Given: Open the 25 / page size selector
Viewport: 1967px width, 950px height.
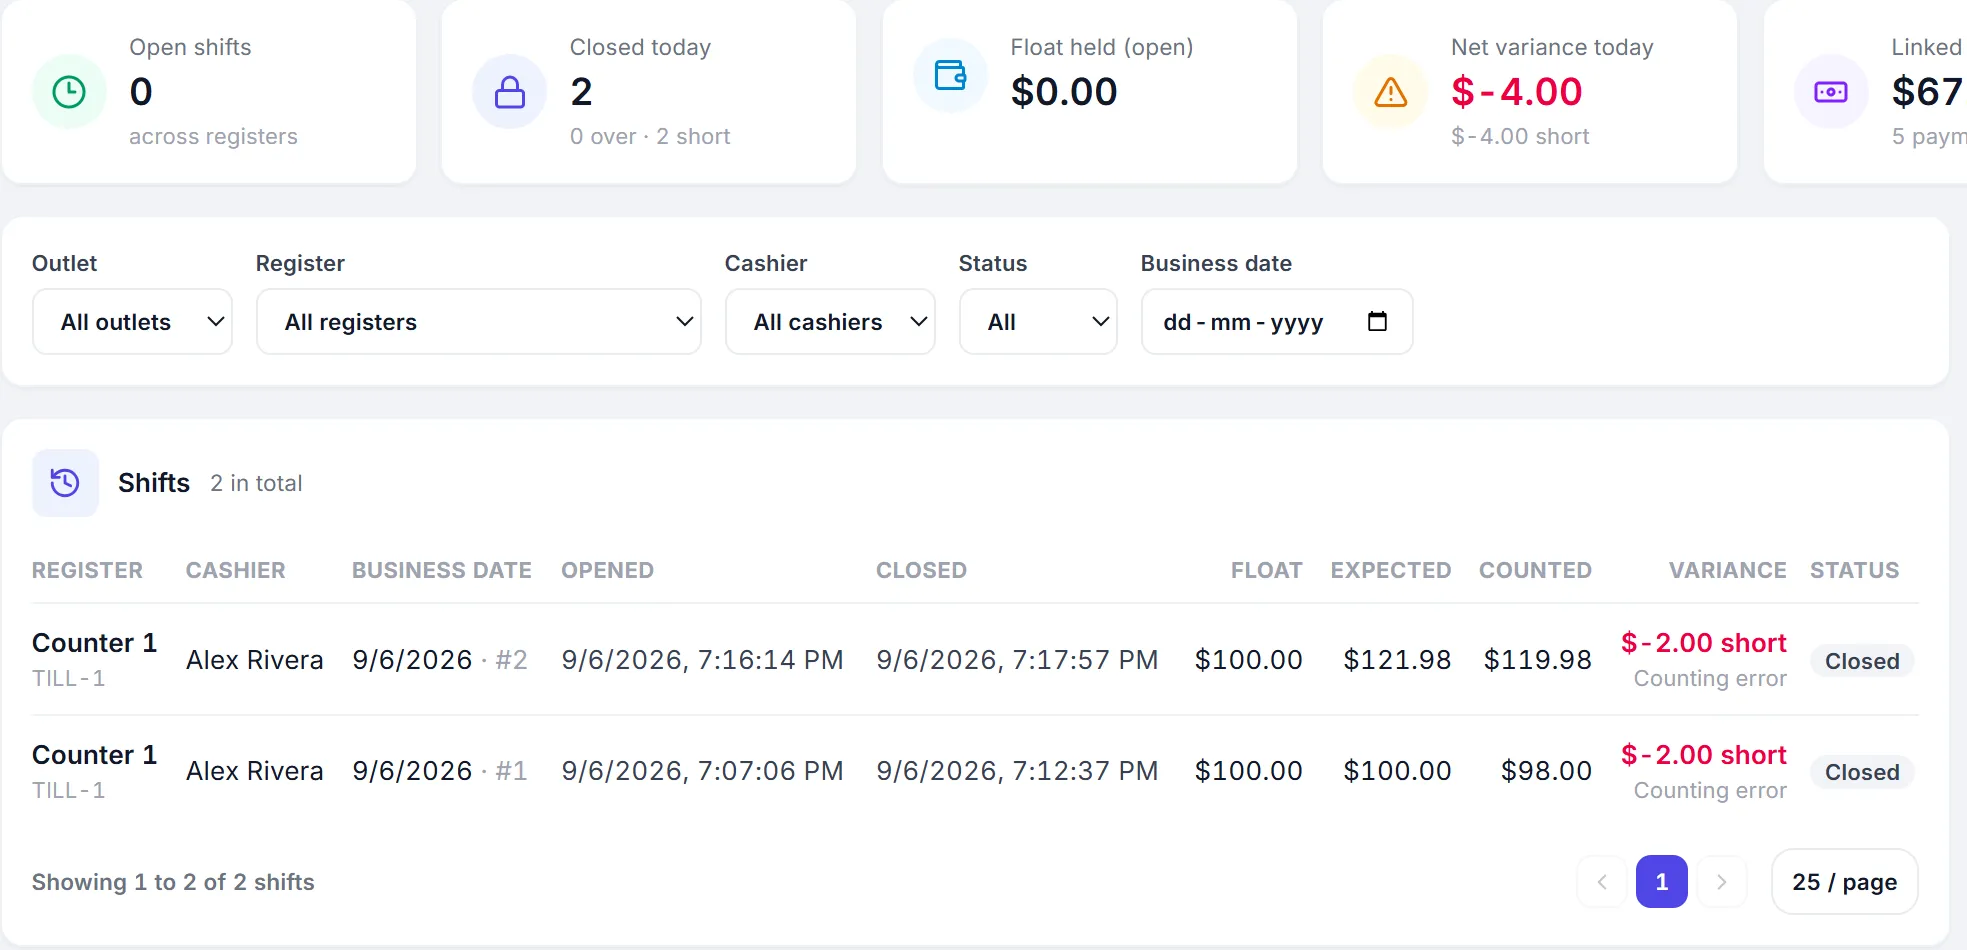Looking at the screenshot, I should [1845, 882].
